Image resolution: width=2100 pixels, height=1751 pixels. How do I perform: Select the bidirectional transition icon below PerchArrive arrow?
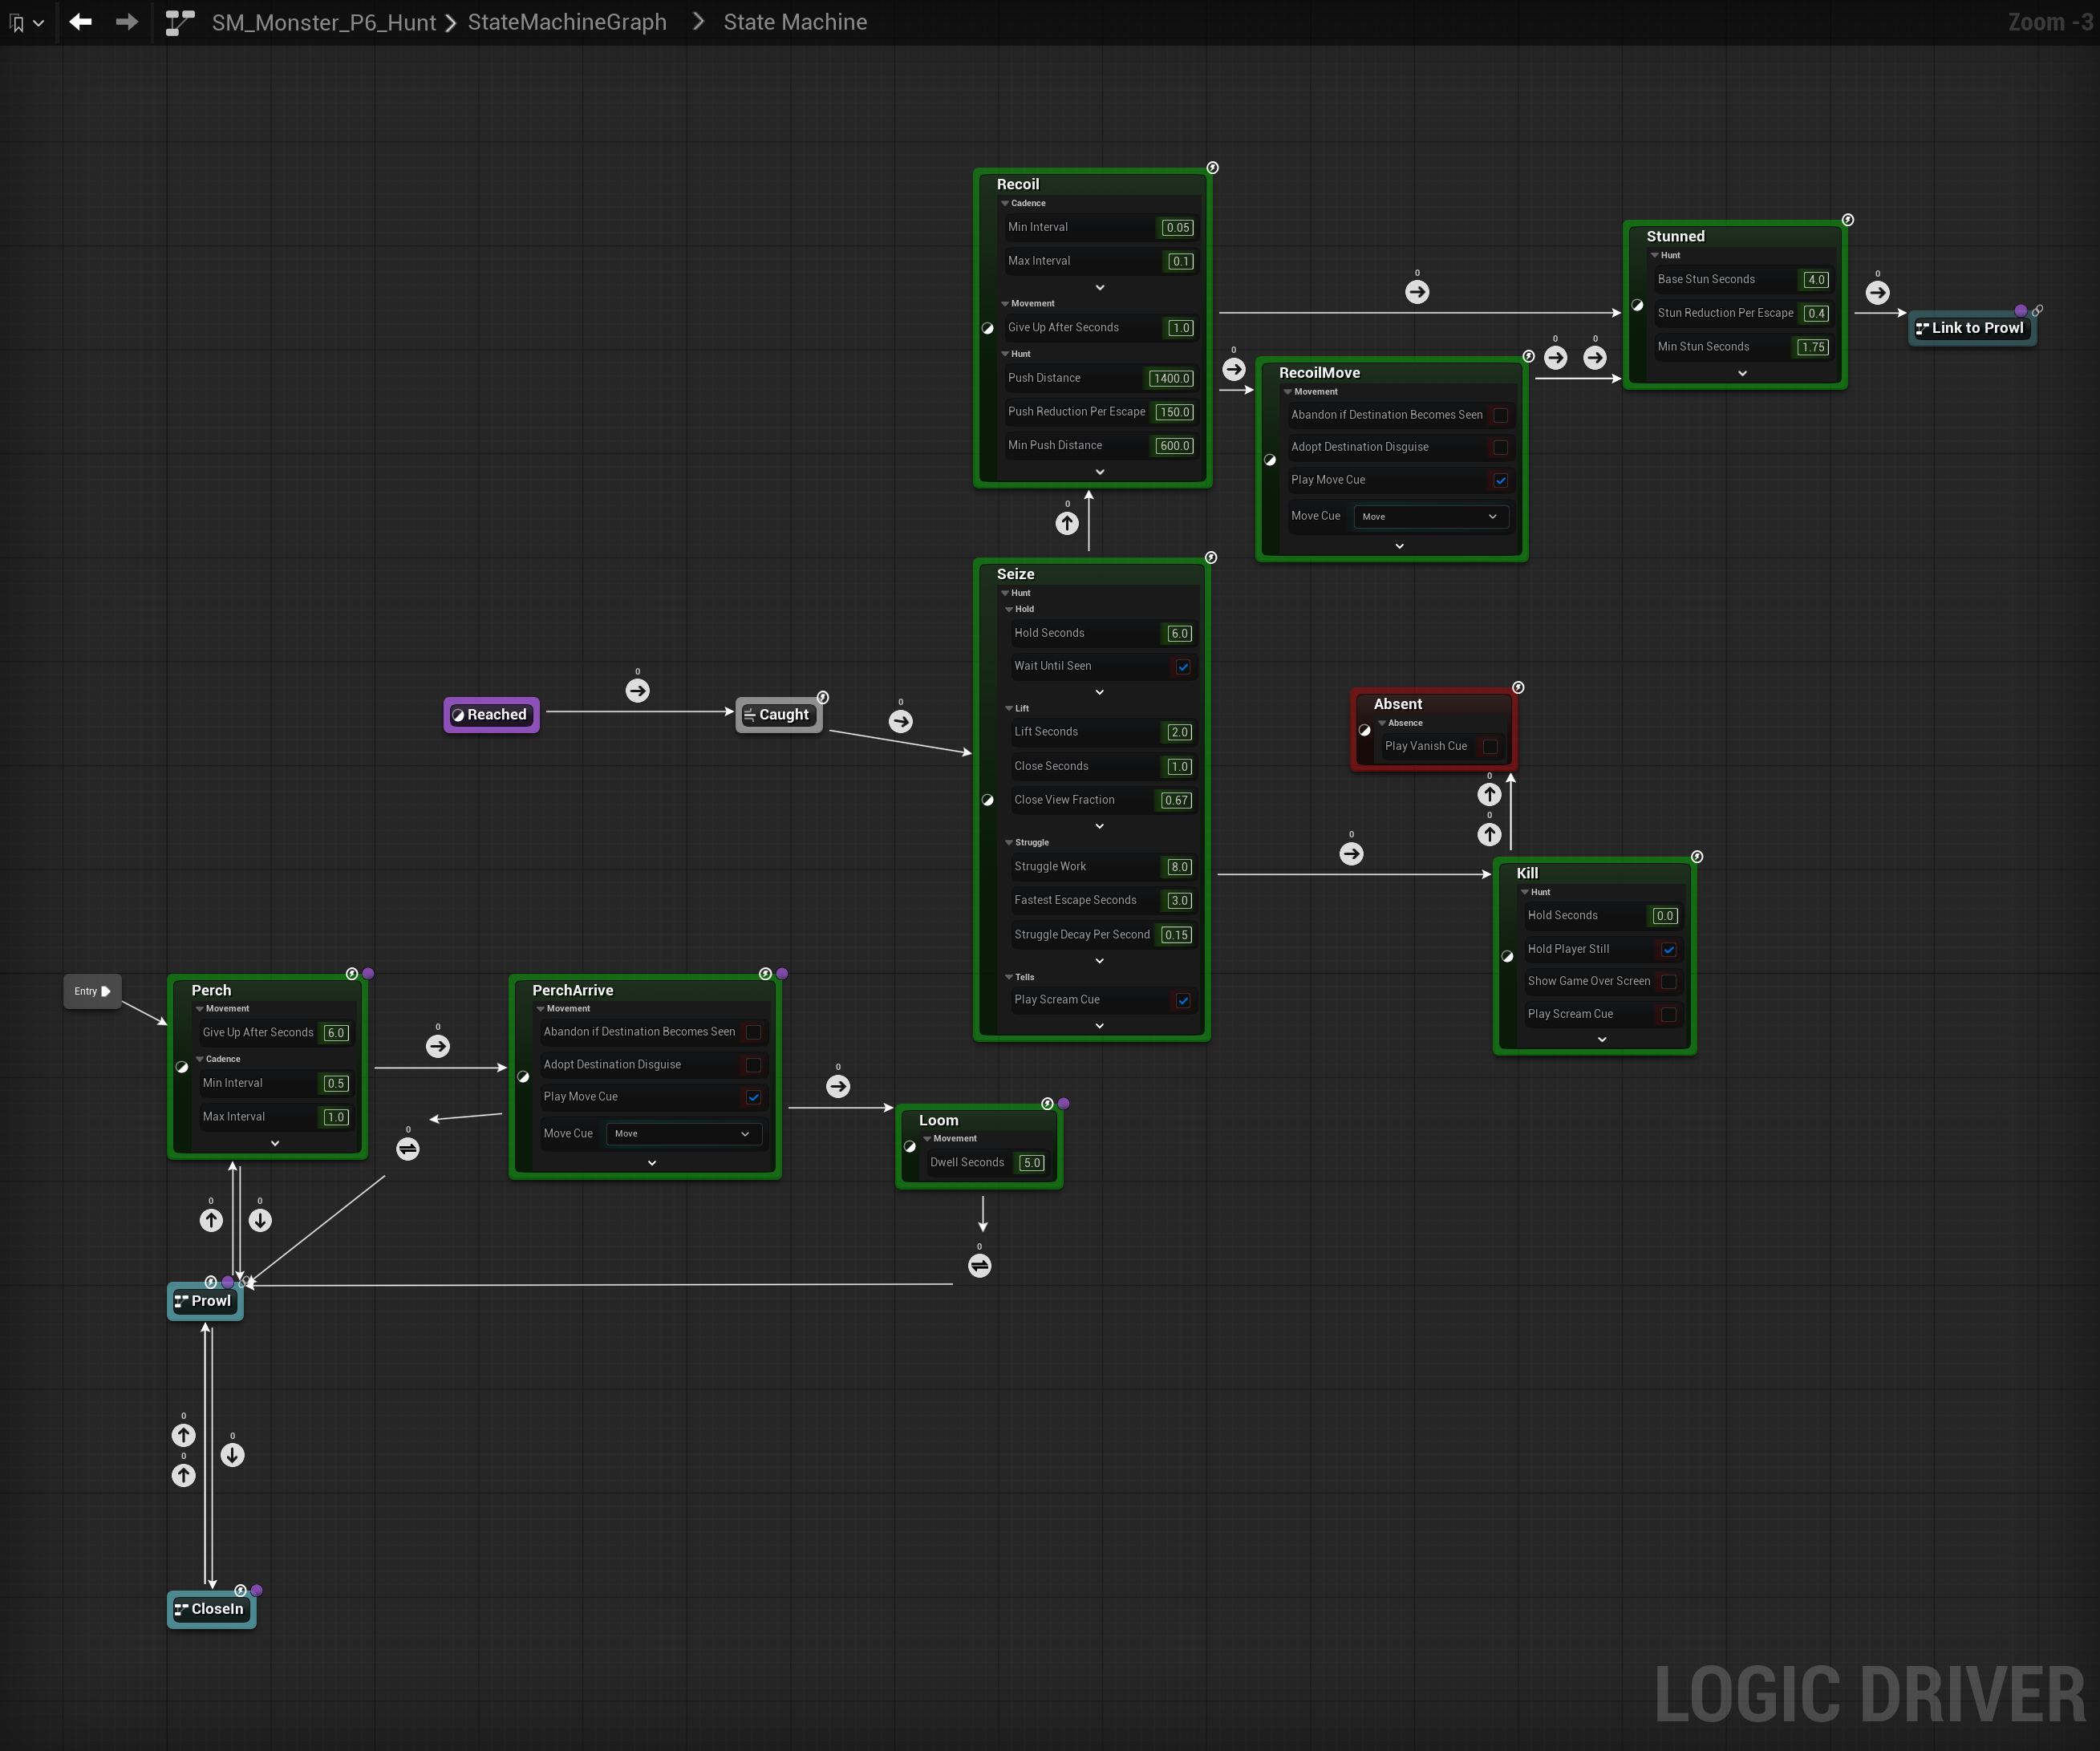(408, 1149)
